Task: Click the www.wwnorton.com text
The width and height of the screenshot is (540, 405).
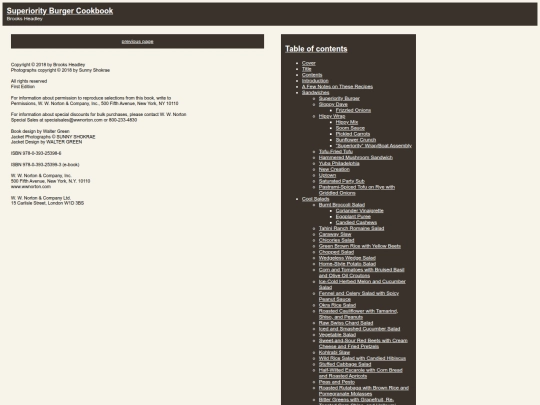Action: [31, 186]
